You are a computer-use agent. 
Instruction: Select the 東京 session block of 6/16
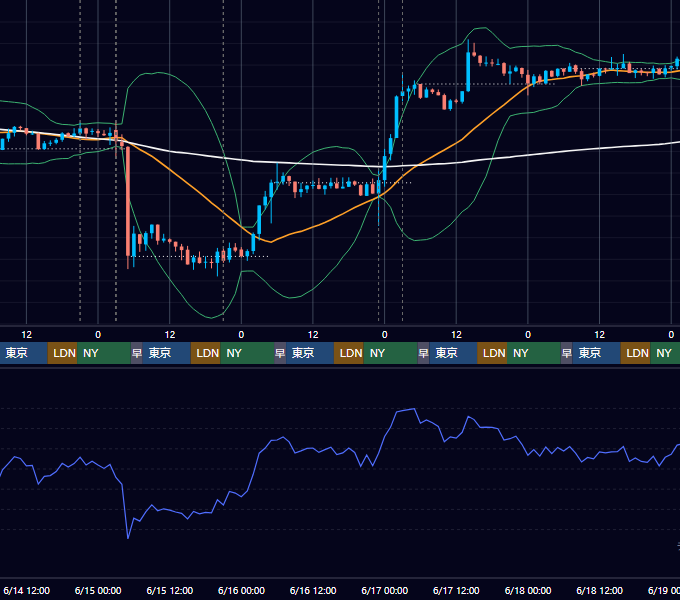310,353
